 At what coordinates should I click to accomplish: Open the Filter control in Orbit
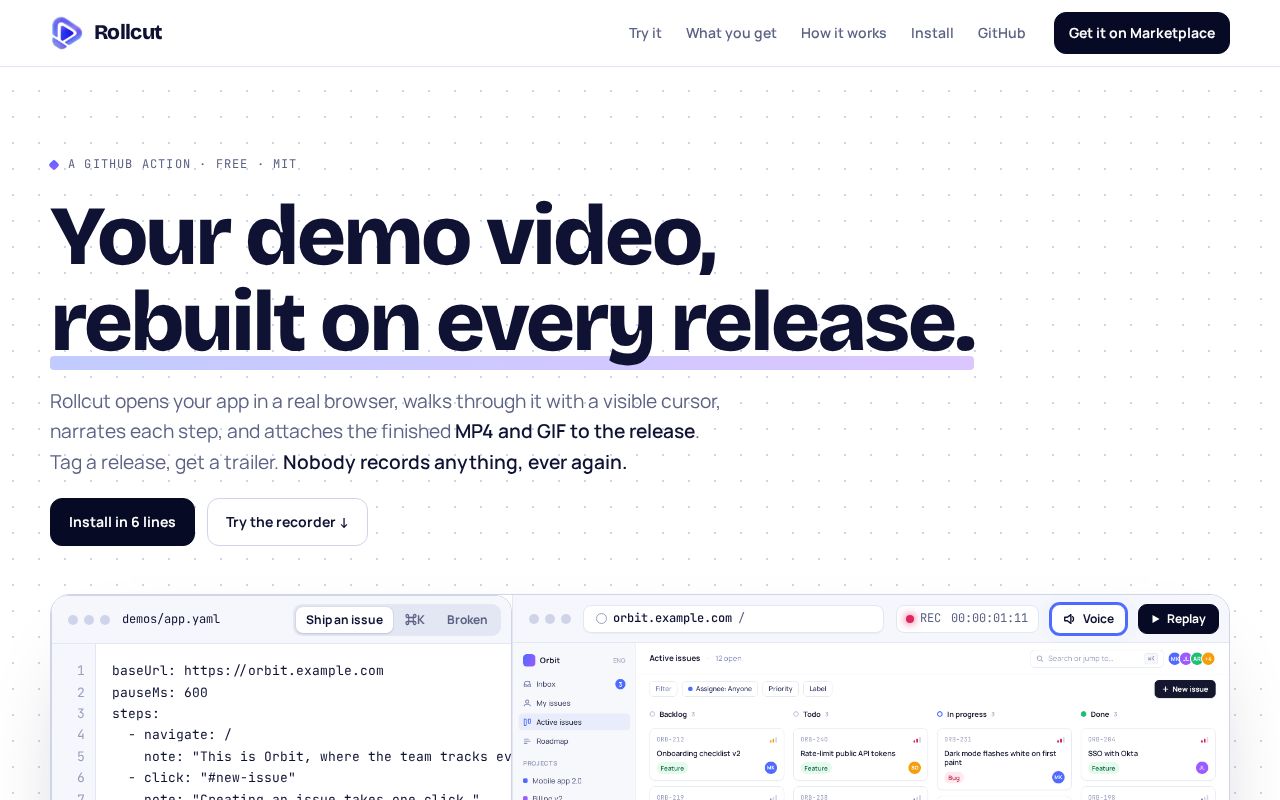663,689
